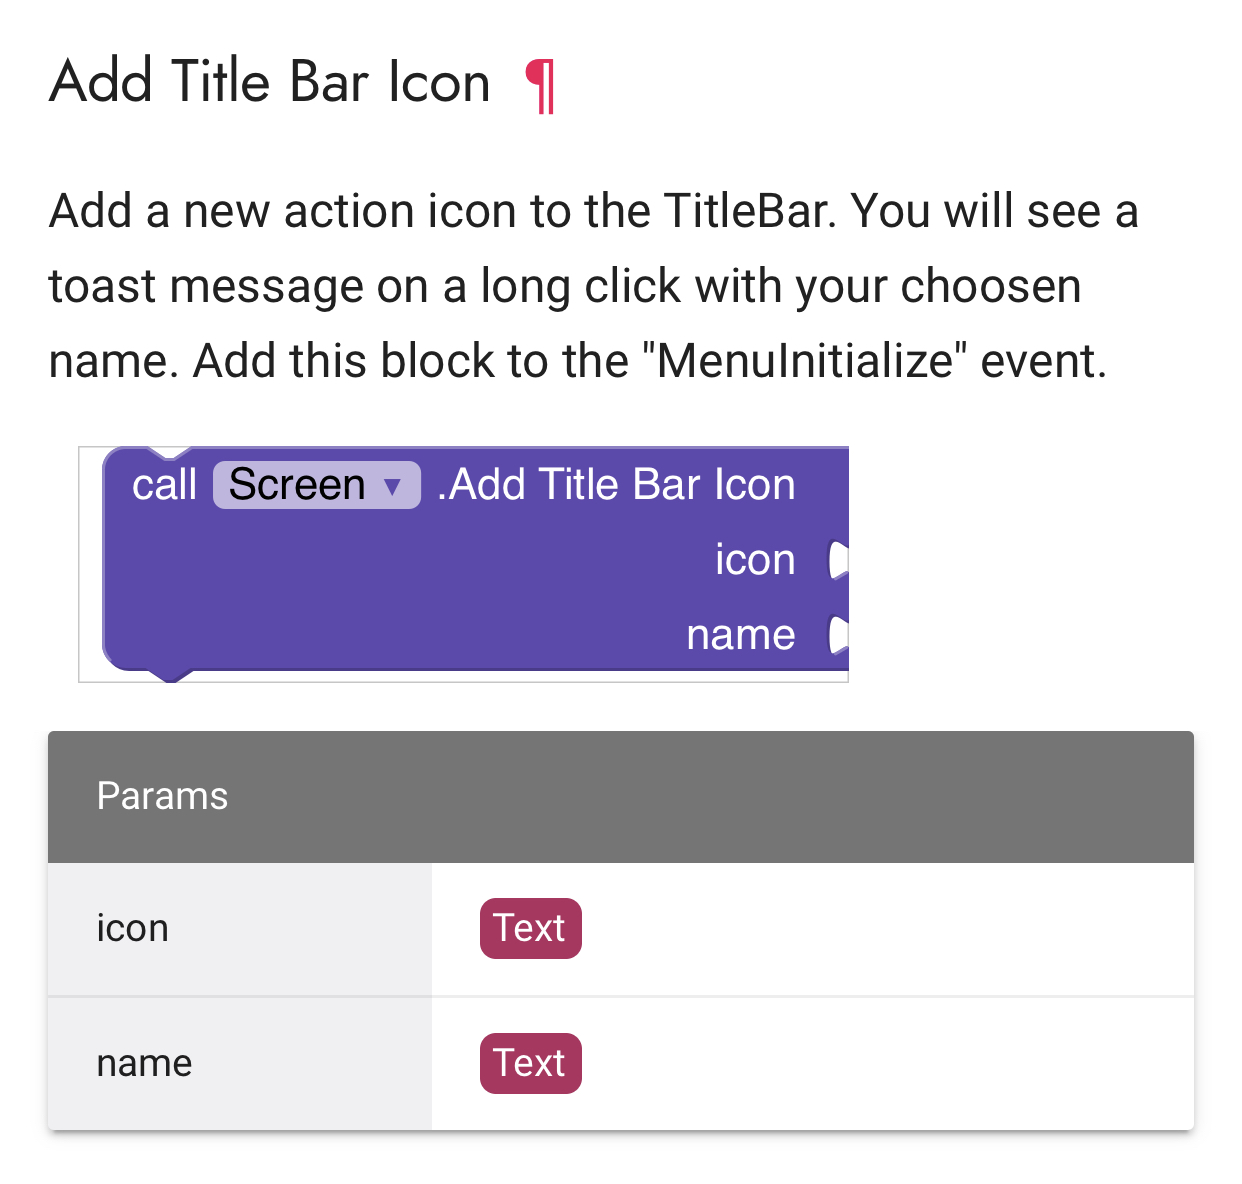Image resolution: width=1242 pixels, height=1184 pixels.
Task: Open the Screen dropdown on the block
Action: coord(315,485)
